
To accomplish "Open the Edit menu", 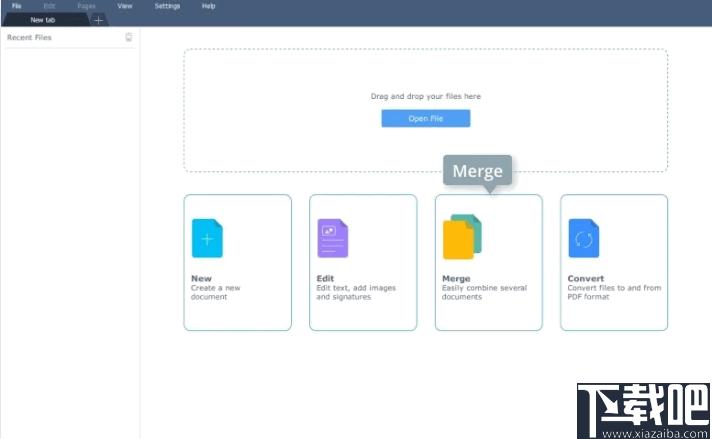I will pos(49,6).
